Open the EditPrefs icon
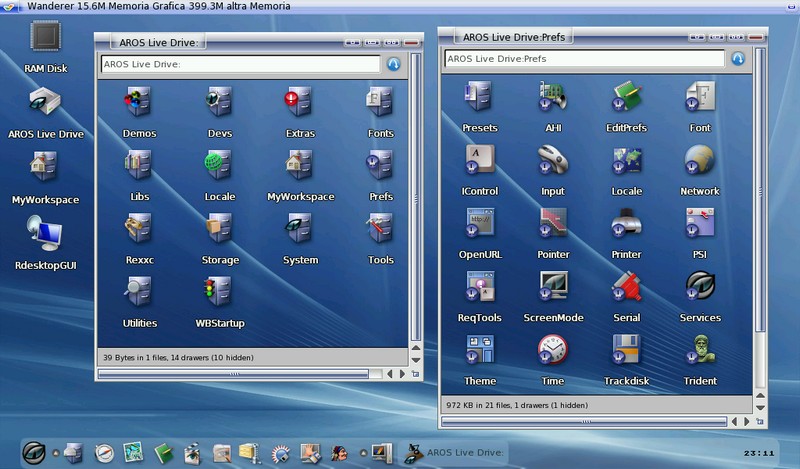 coord(627,96)
